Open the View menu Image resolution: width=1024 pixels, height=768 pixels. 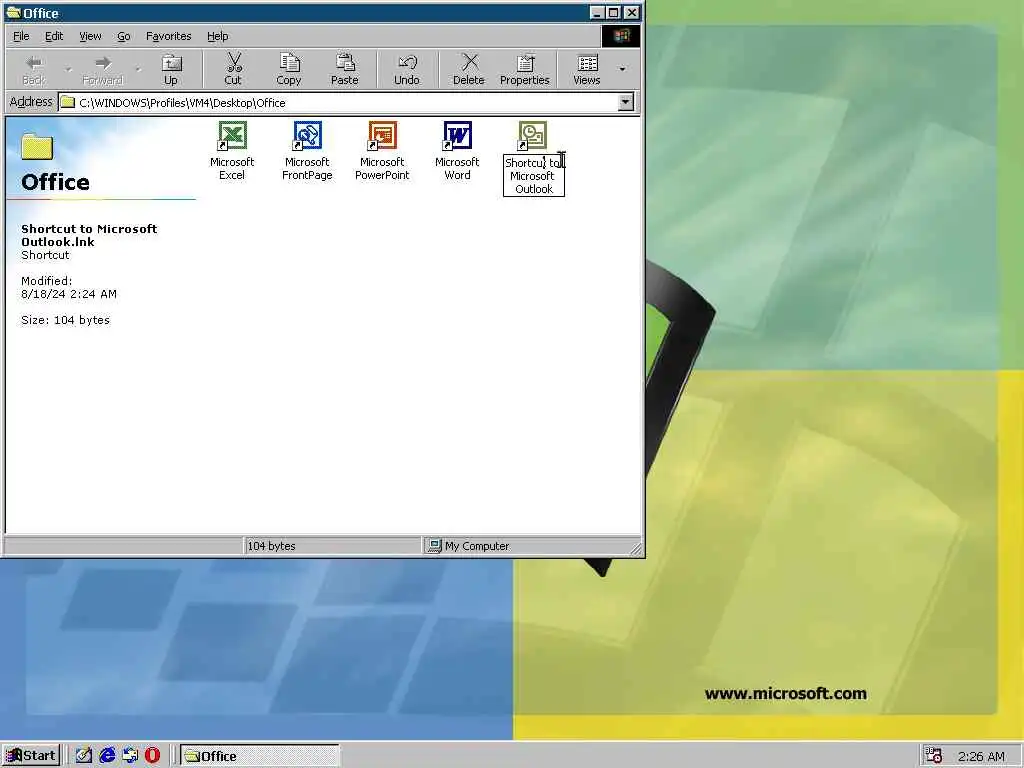[90, 37]
